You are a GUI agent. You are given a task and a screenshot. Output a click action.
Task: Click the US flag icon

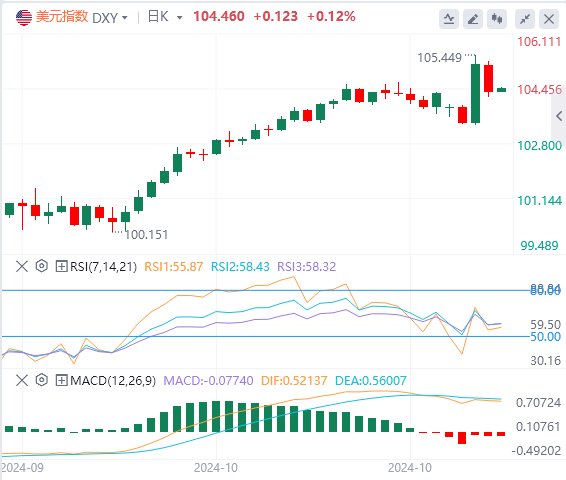click(x=24, y=17)
